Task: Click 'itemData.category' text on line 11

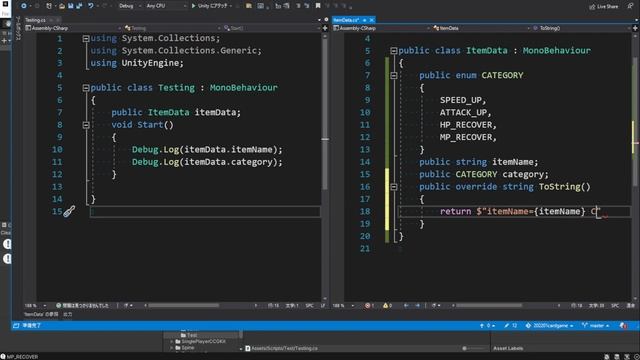Action: 228,162
